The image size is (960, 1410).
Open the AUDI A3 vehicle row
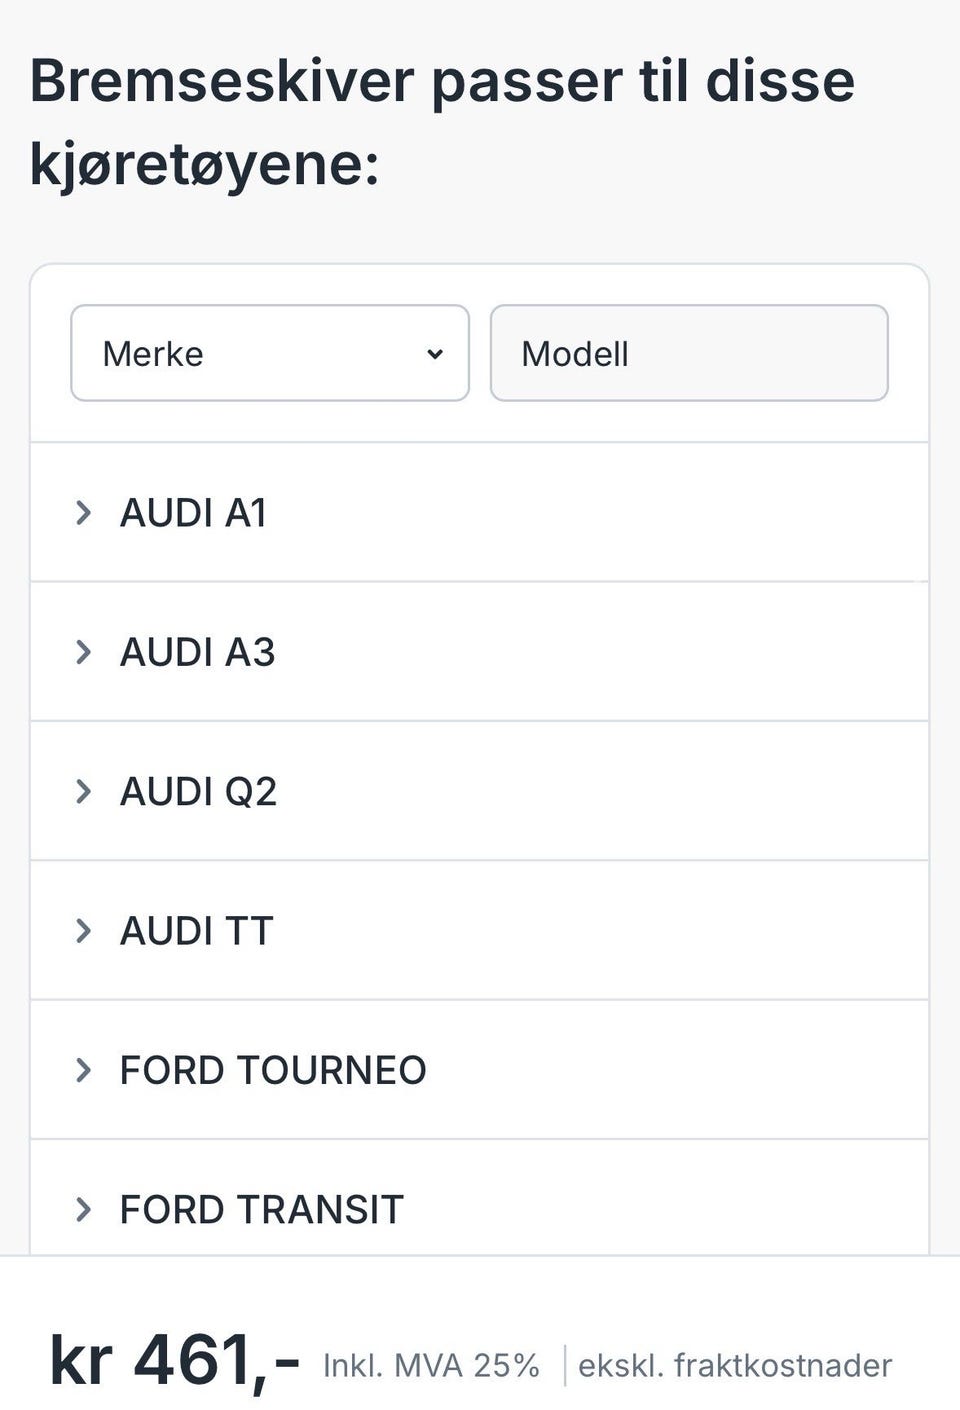pyautogui.click(x=480, y=652)
